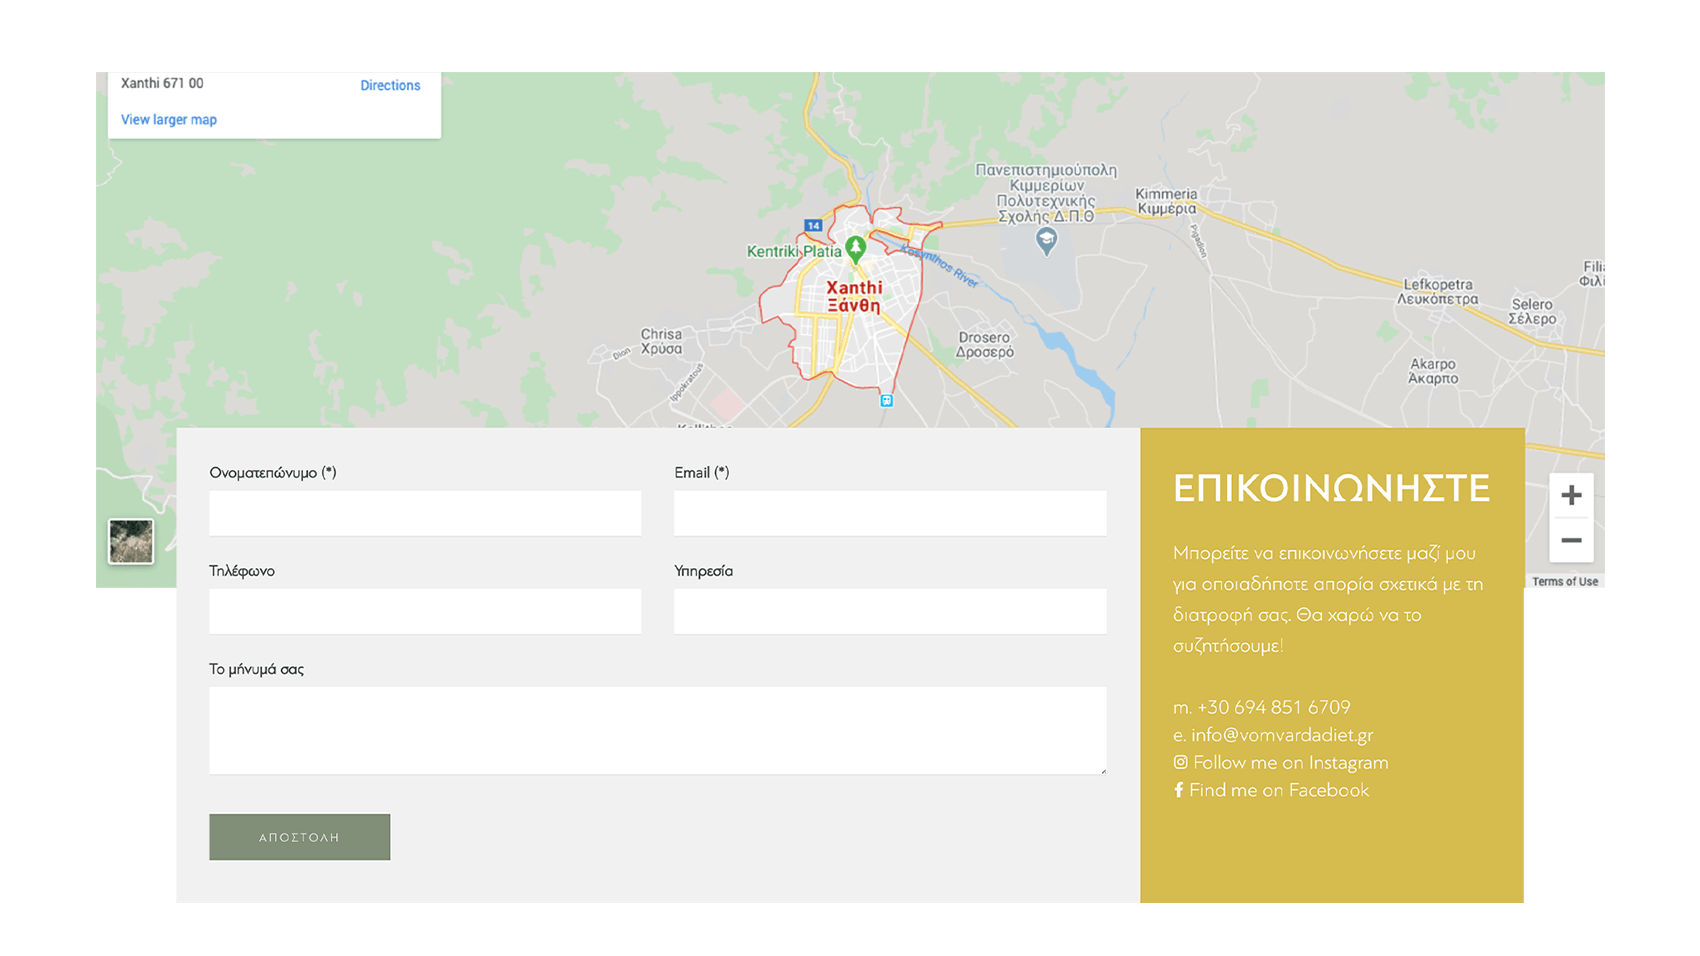
Task: Click the map zoom in plus button
Action: (x=1571, y=495)
